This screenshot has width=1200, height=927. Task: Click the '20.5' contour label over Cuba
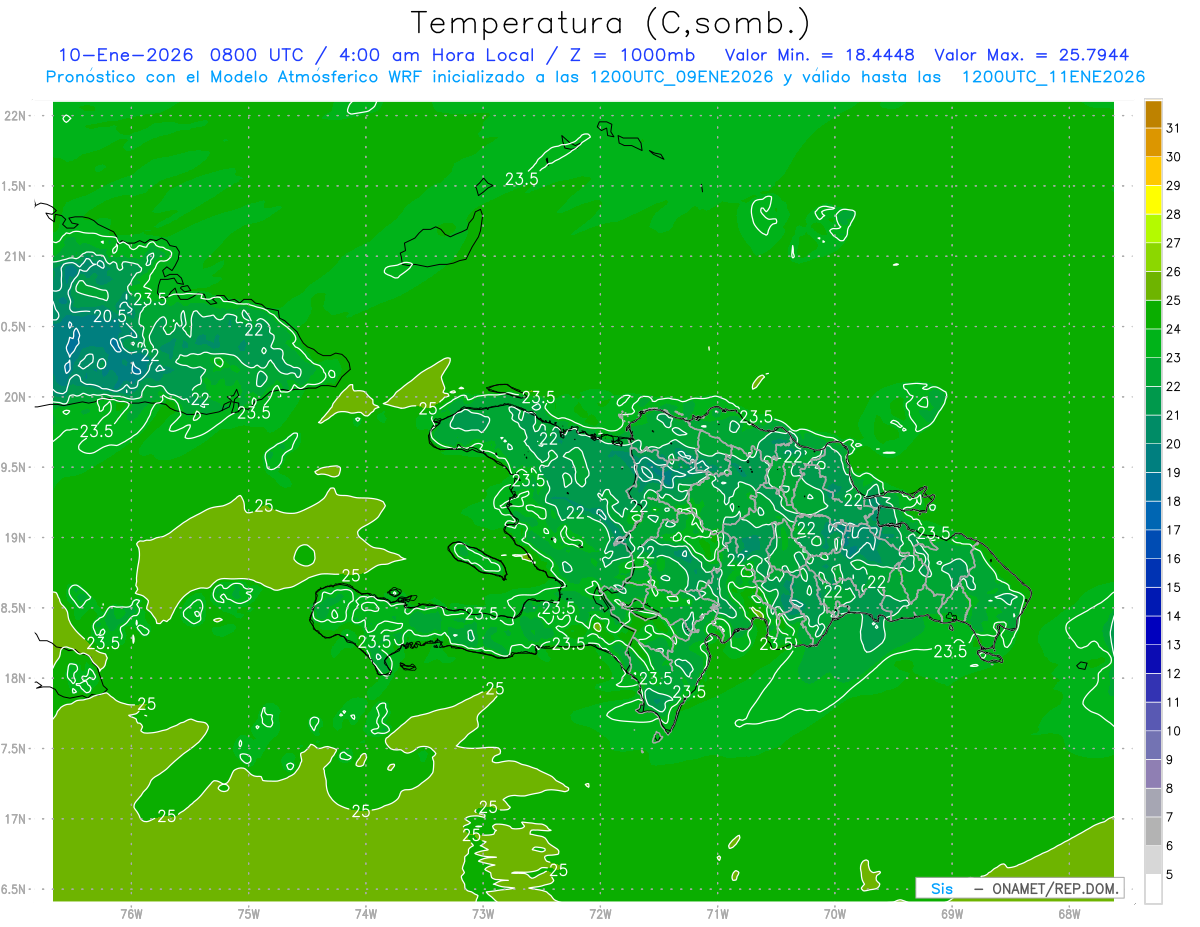click(110, 316)
